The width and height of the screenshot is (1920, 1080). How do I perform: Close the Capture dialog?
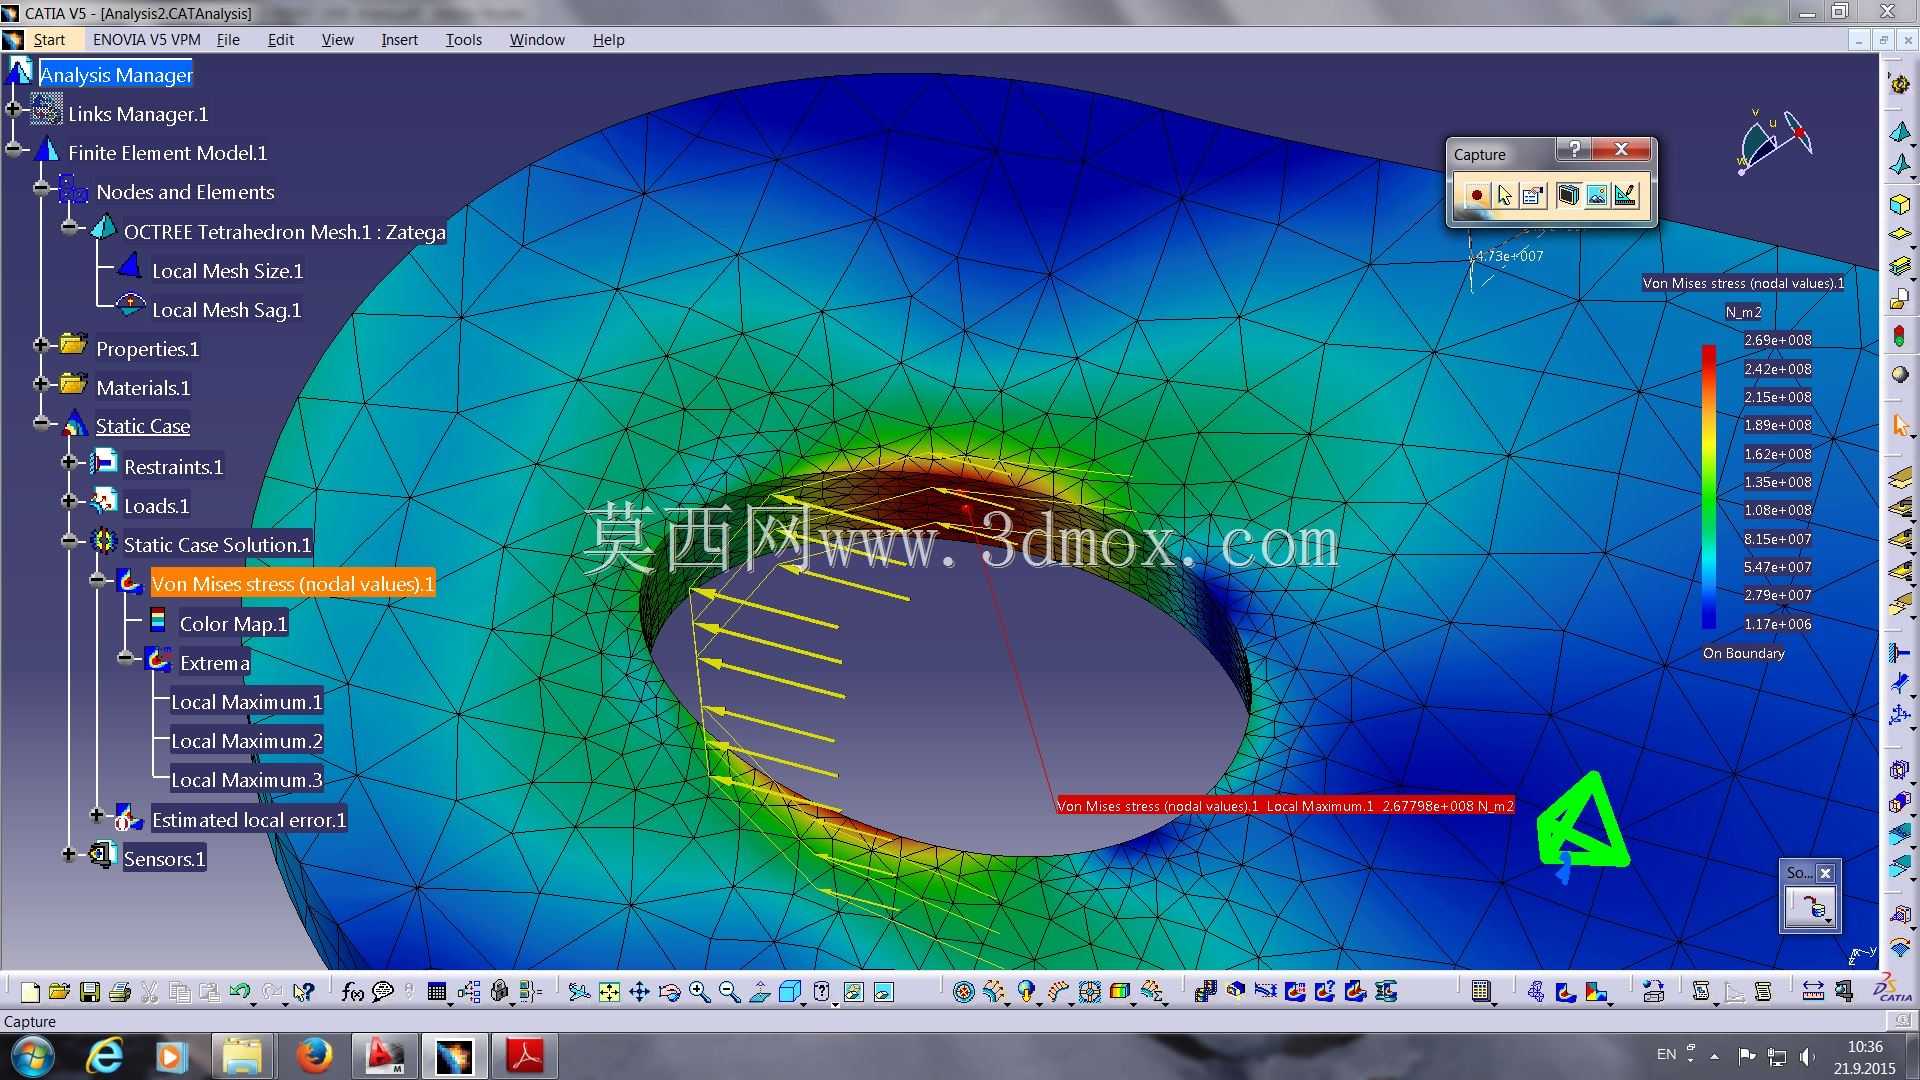coord(1622,150)
